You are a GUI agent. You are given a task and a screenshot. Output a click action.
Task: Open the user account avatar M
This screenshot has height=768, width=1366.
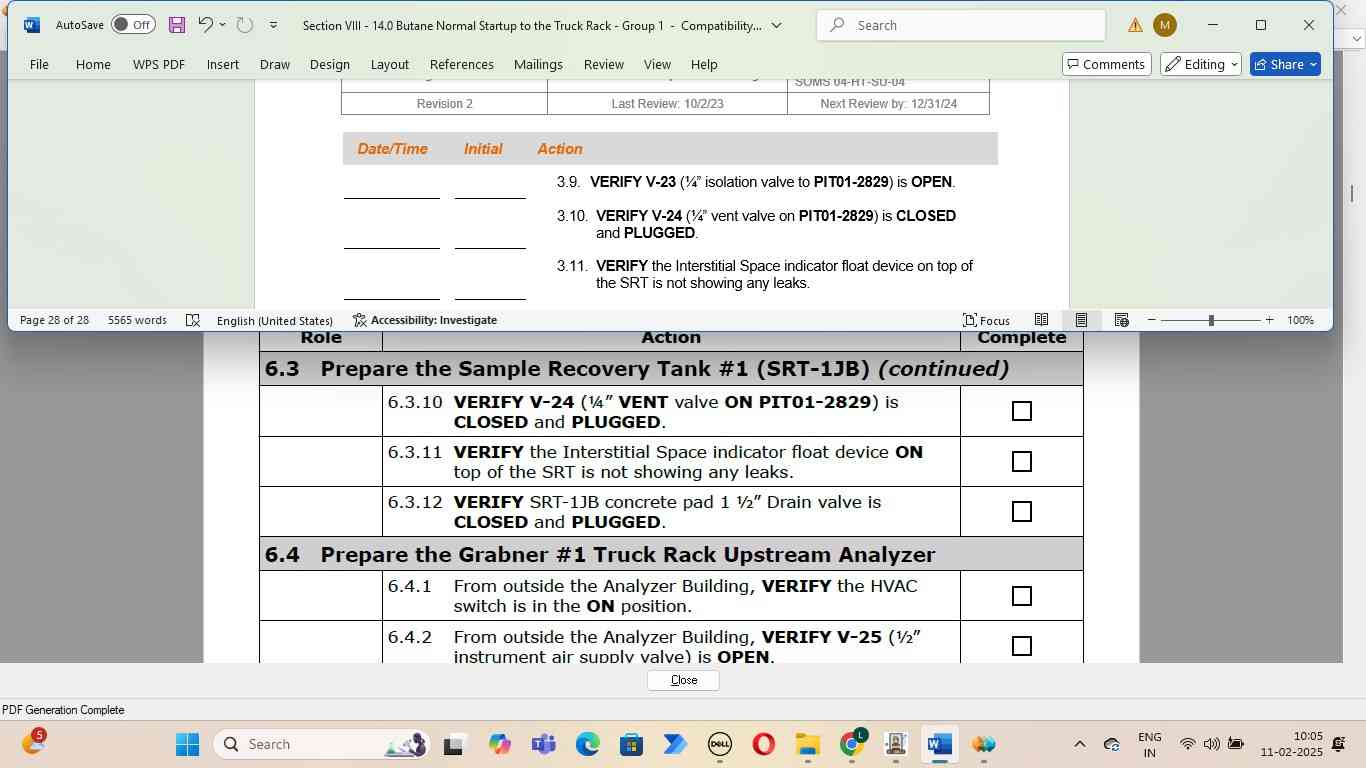click(1165, 25)
